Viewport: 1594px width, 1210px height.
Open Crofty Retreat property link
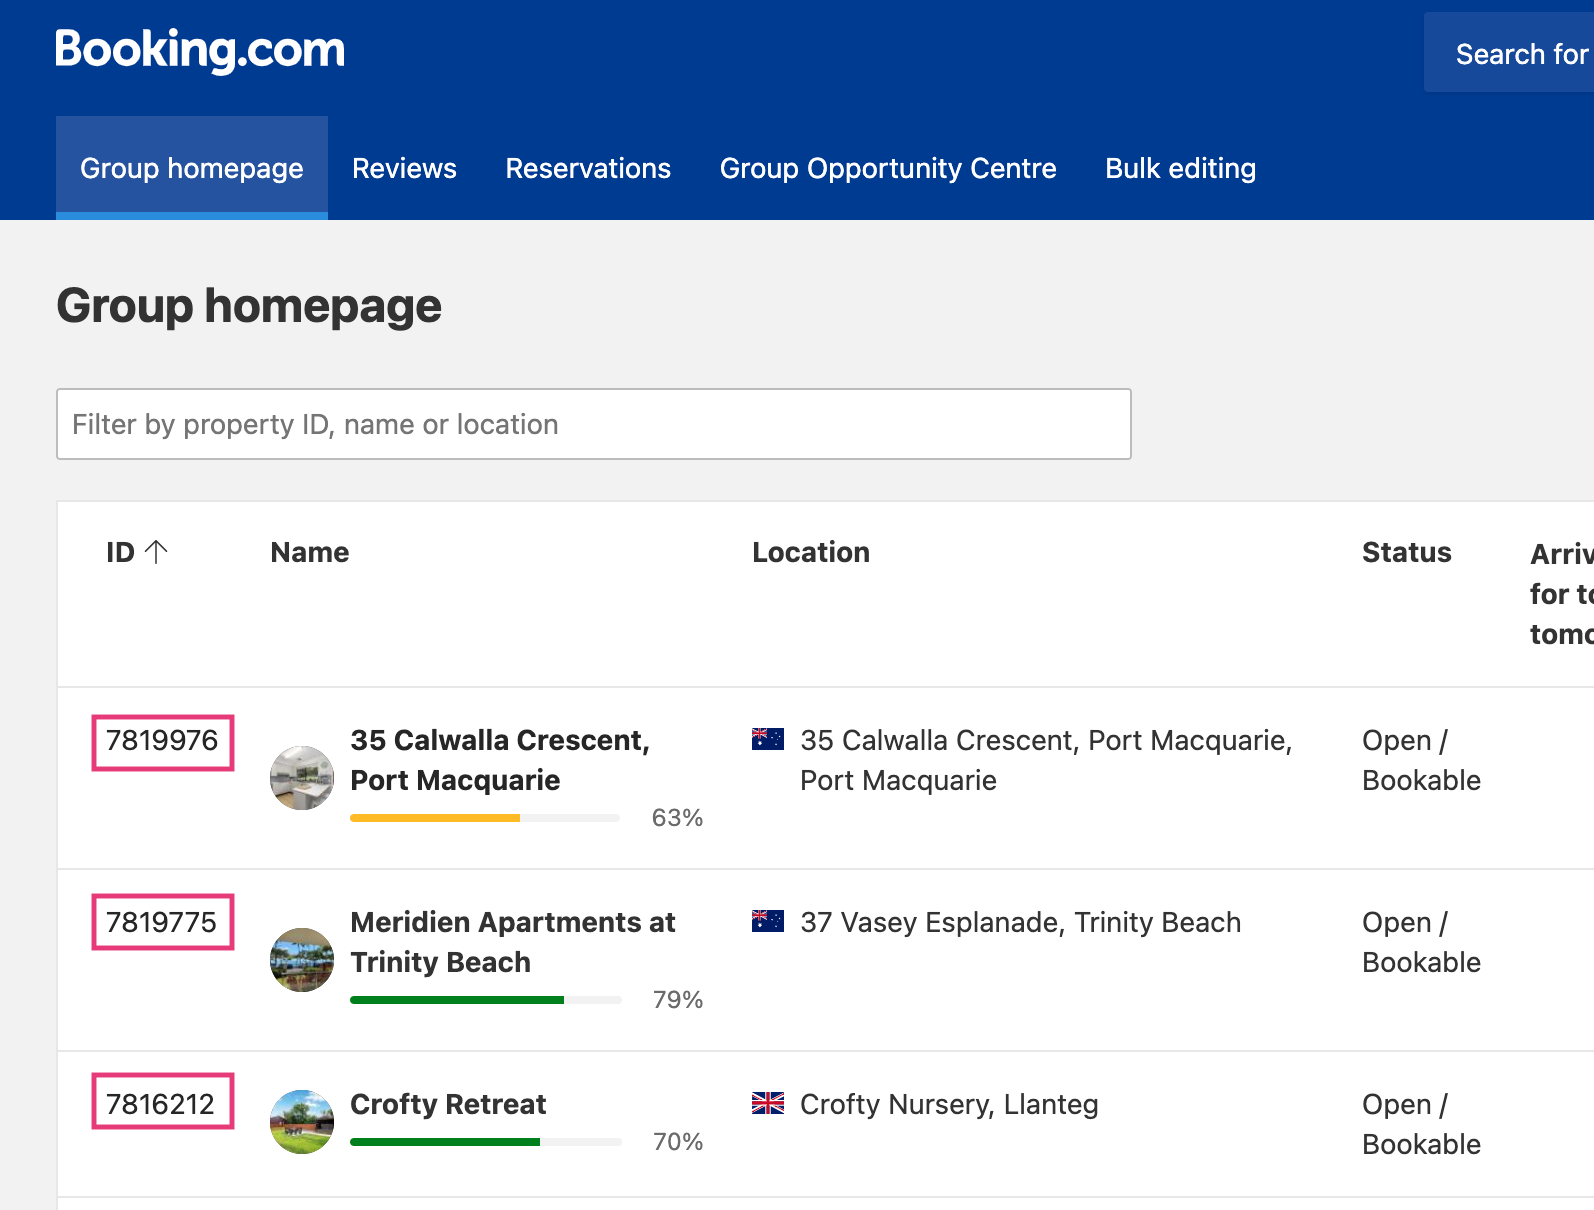point(448,1104)
